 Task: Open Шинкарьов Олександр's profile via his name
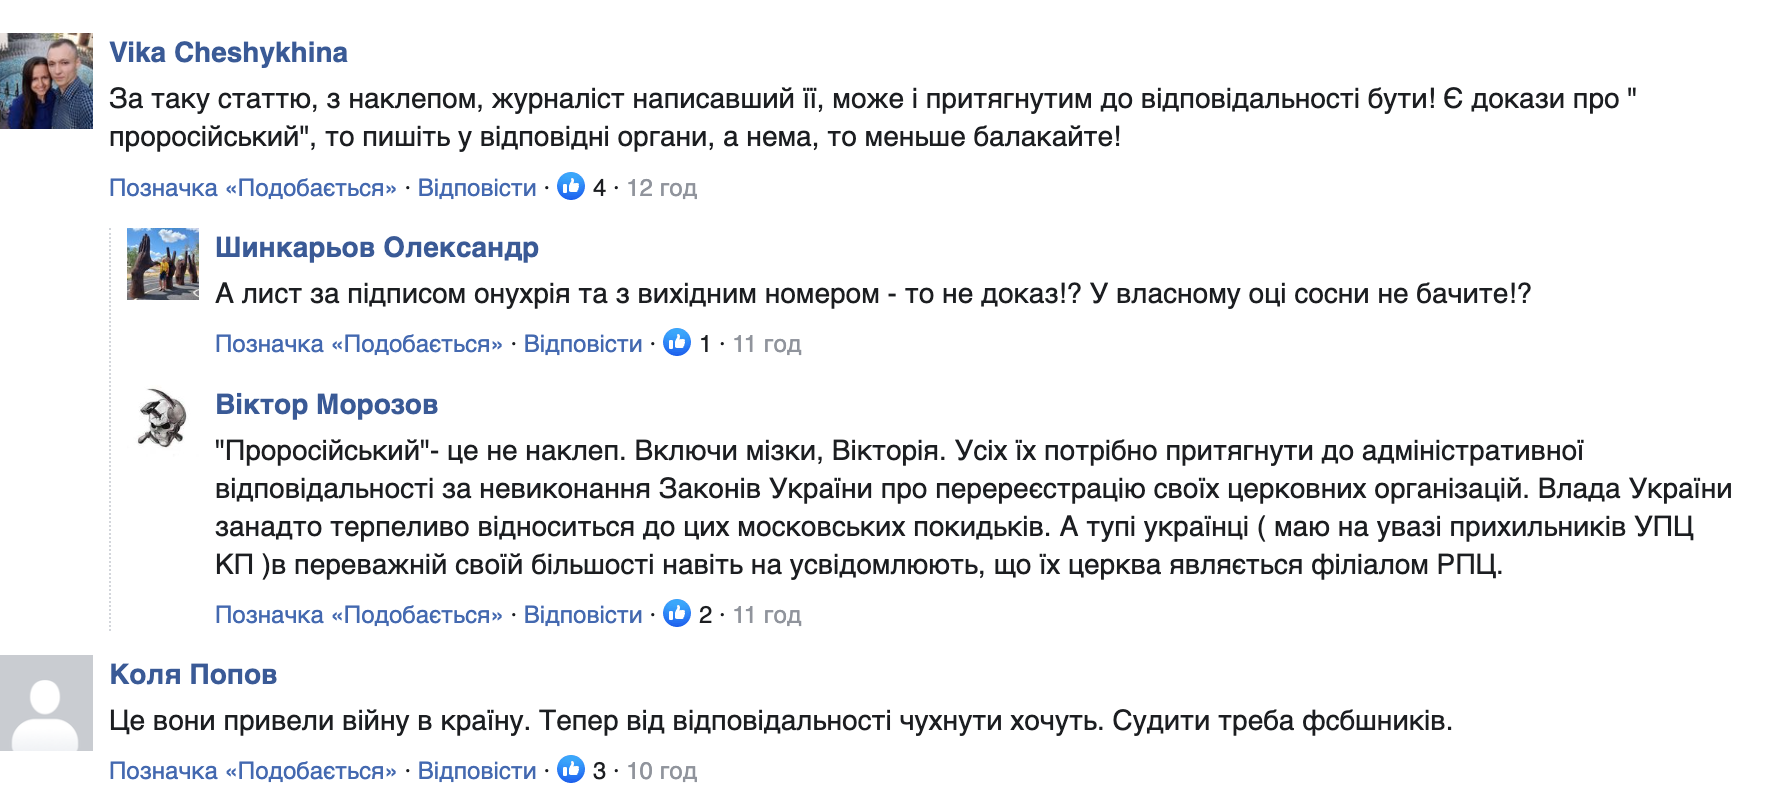click(x=376, y=247)
